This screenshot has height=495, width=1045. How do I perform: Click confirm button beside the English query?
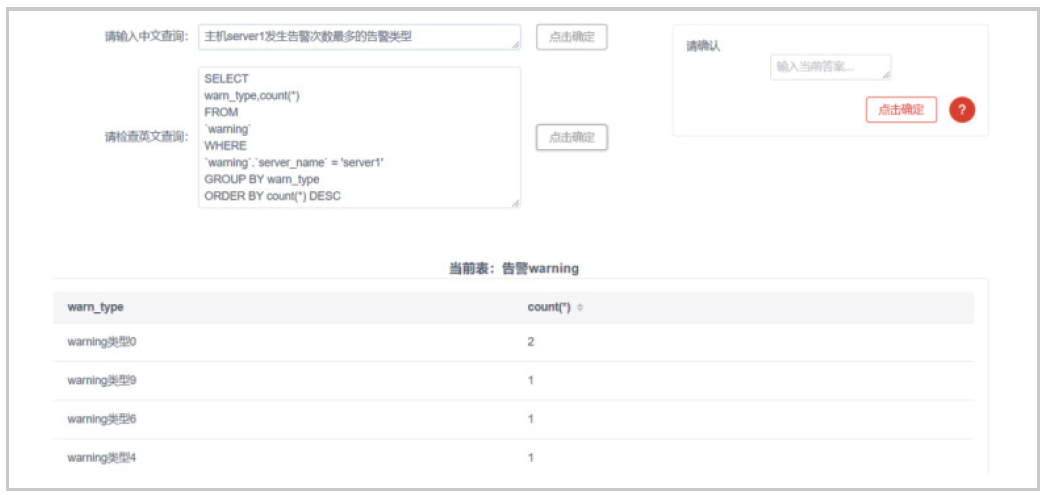(571, 137)
